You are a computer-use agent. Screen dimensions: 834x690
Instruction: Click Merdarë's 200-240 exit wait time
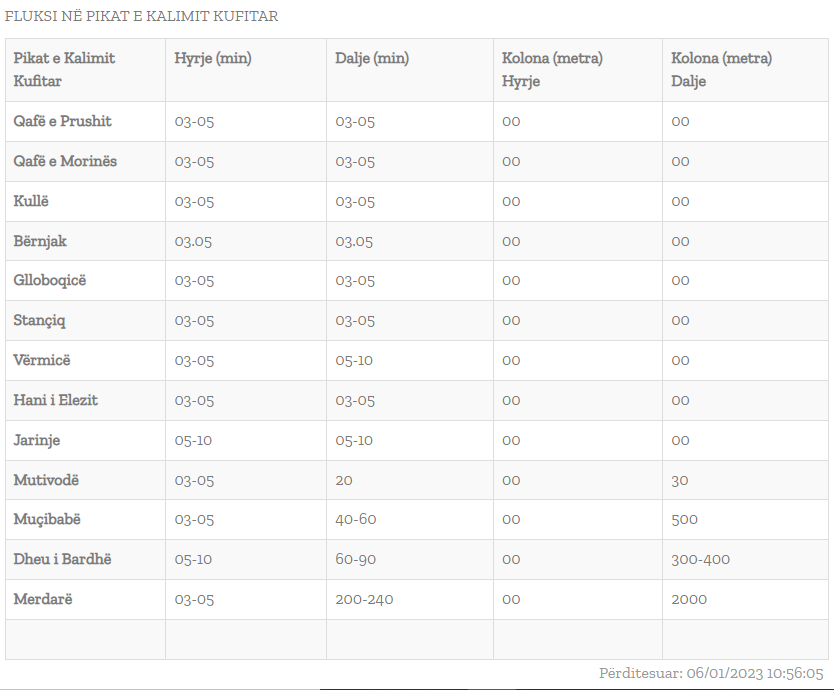coord(364,599)
